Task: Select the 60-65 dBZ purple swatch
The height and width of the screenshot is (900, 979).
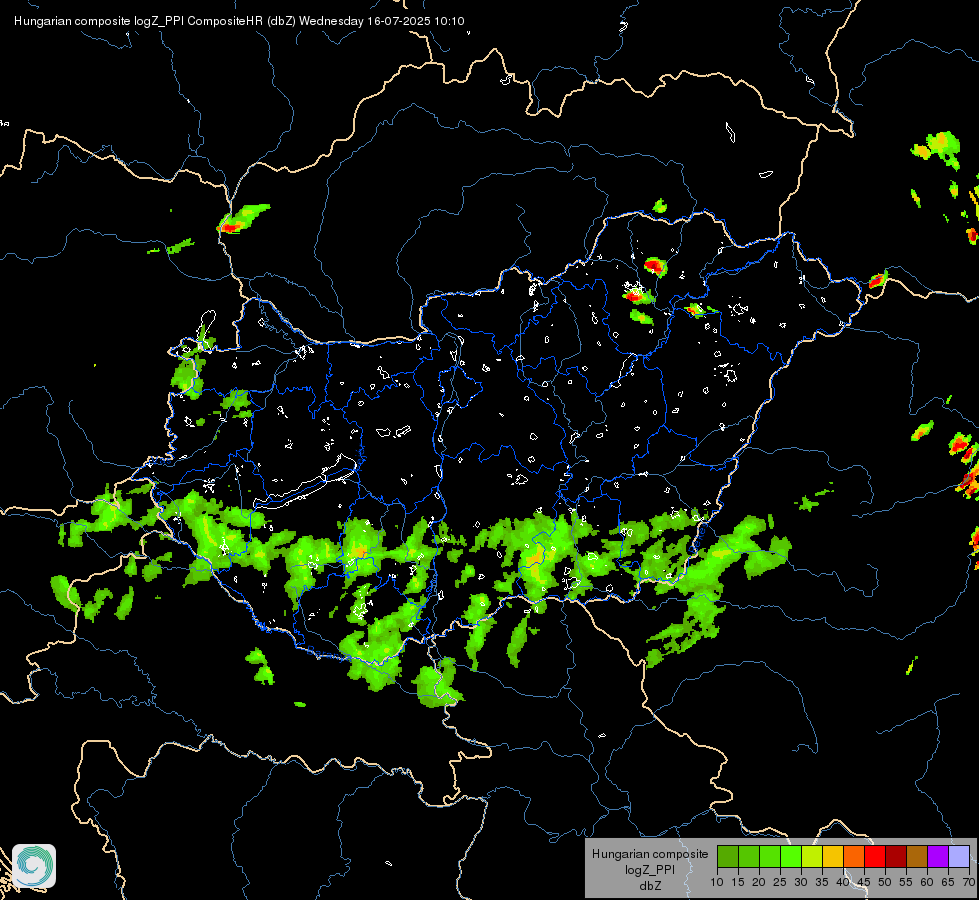Action: (938, 856)
